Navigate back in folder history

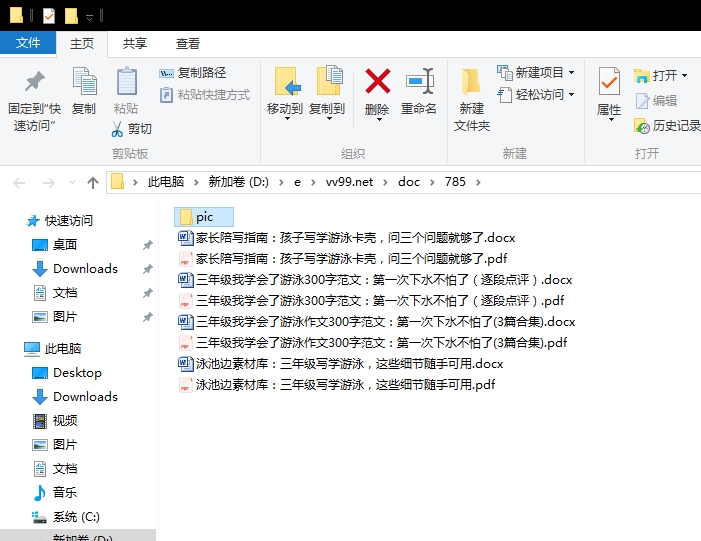click(x=19, y=182)
